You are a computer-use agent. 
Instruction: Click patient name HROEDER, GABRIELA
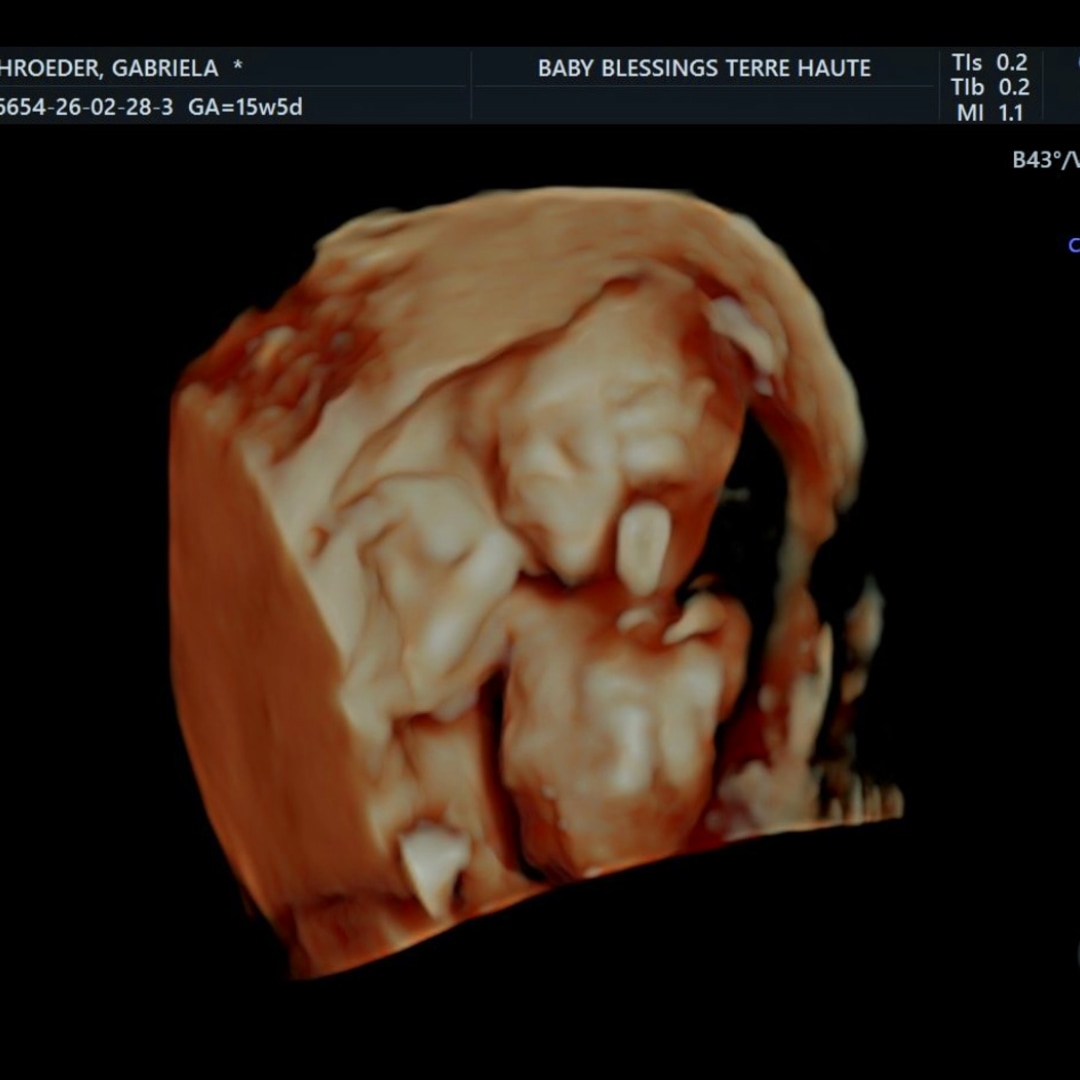110,68
